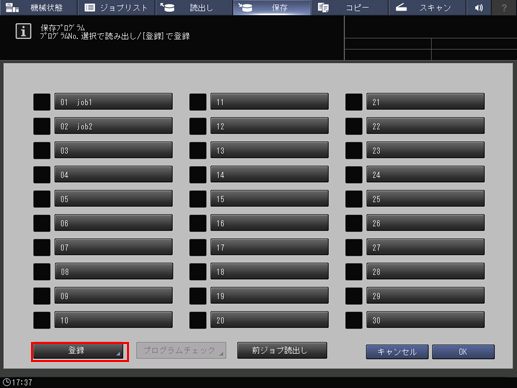Select program slot 21

[425, 102]
